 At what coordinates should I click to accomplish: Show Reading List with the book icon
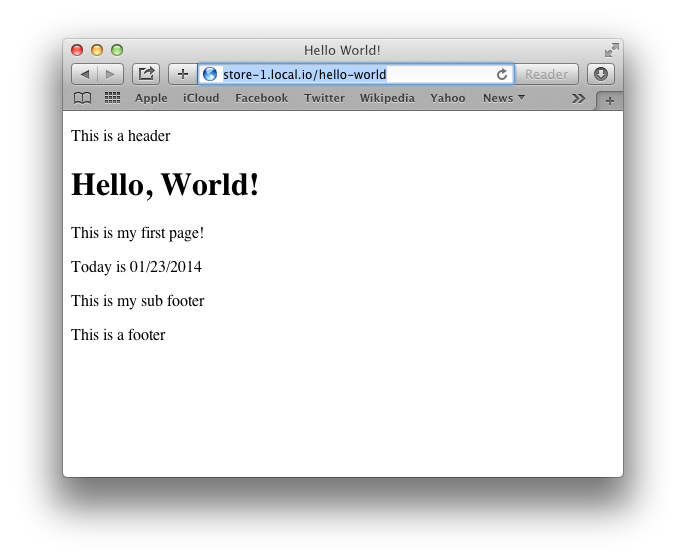(82, 98)
